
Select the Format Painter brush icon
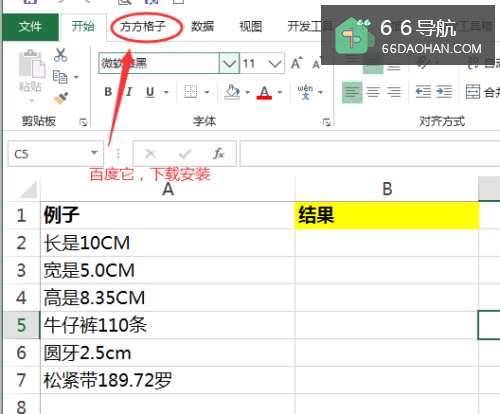[61, 98]
